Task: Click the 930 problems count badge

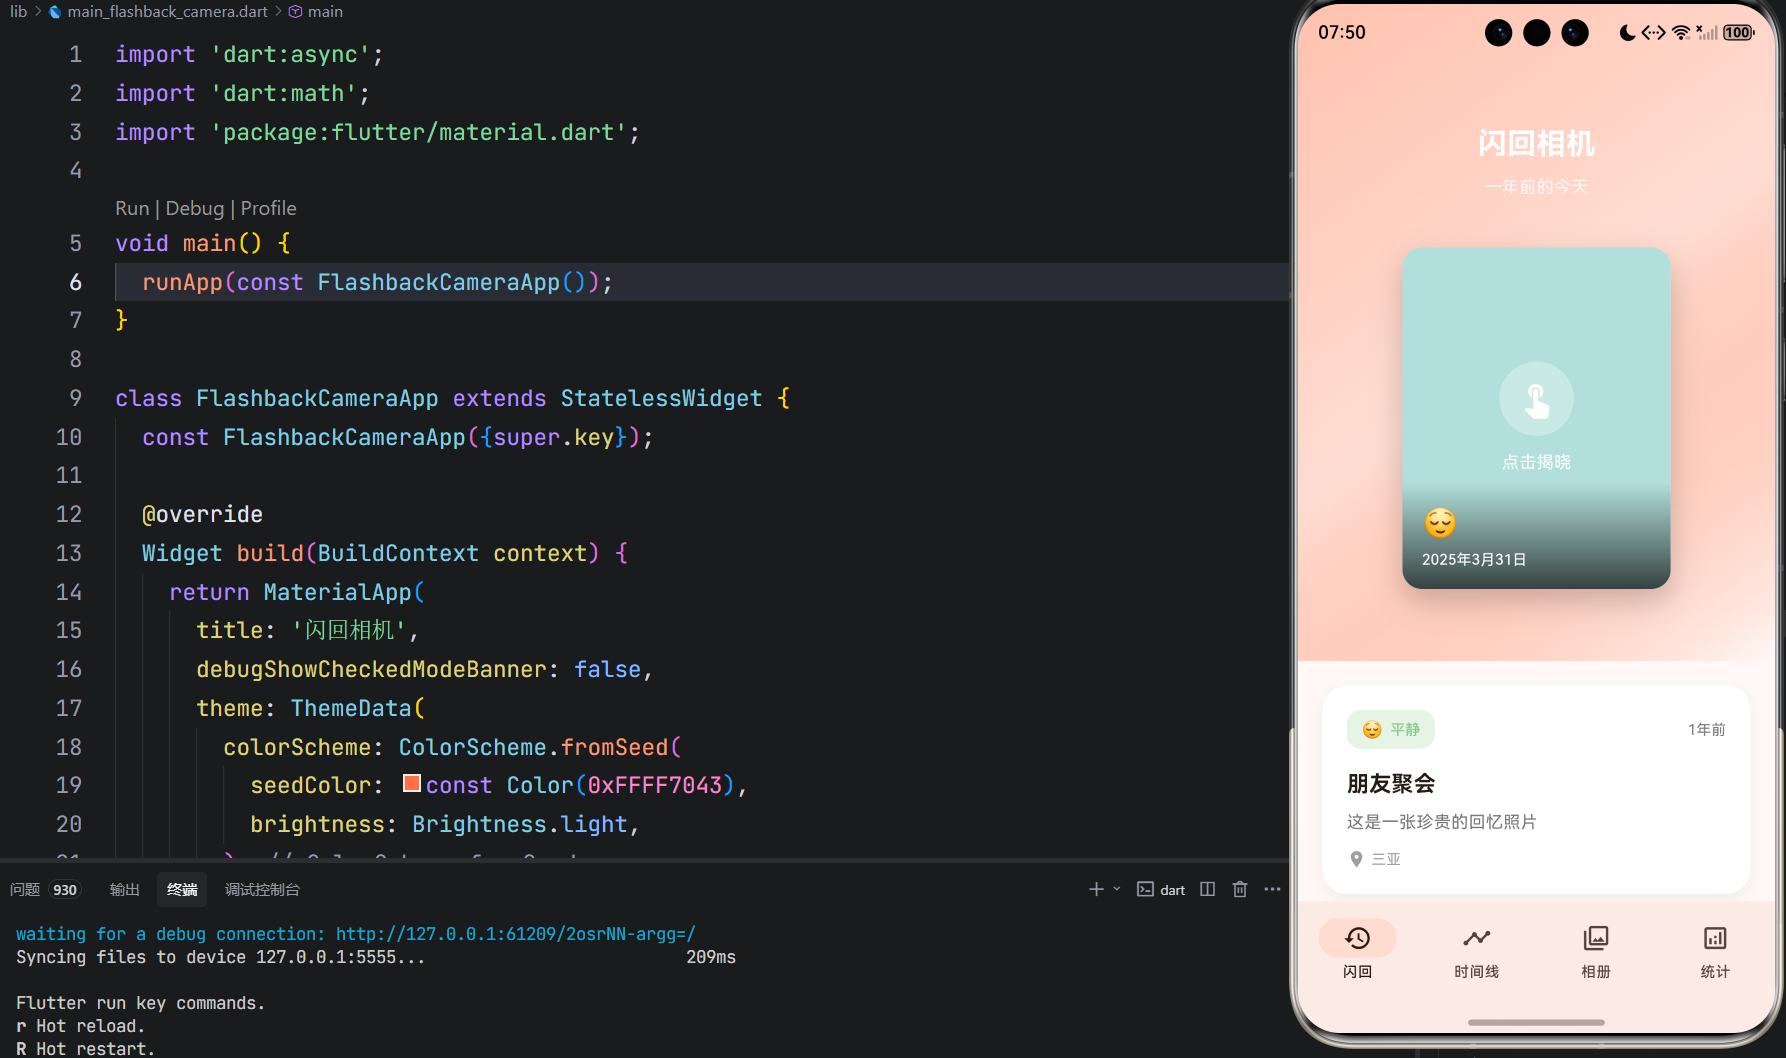Action: click(65, 890)
